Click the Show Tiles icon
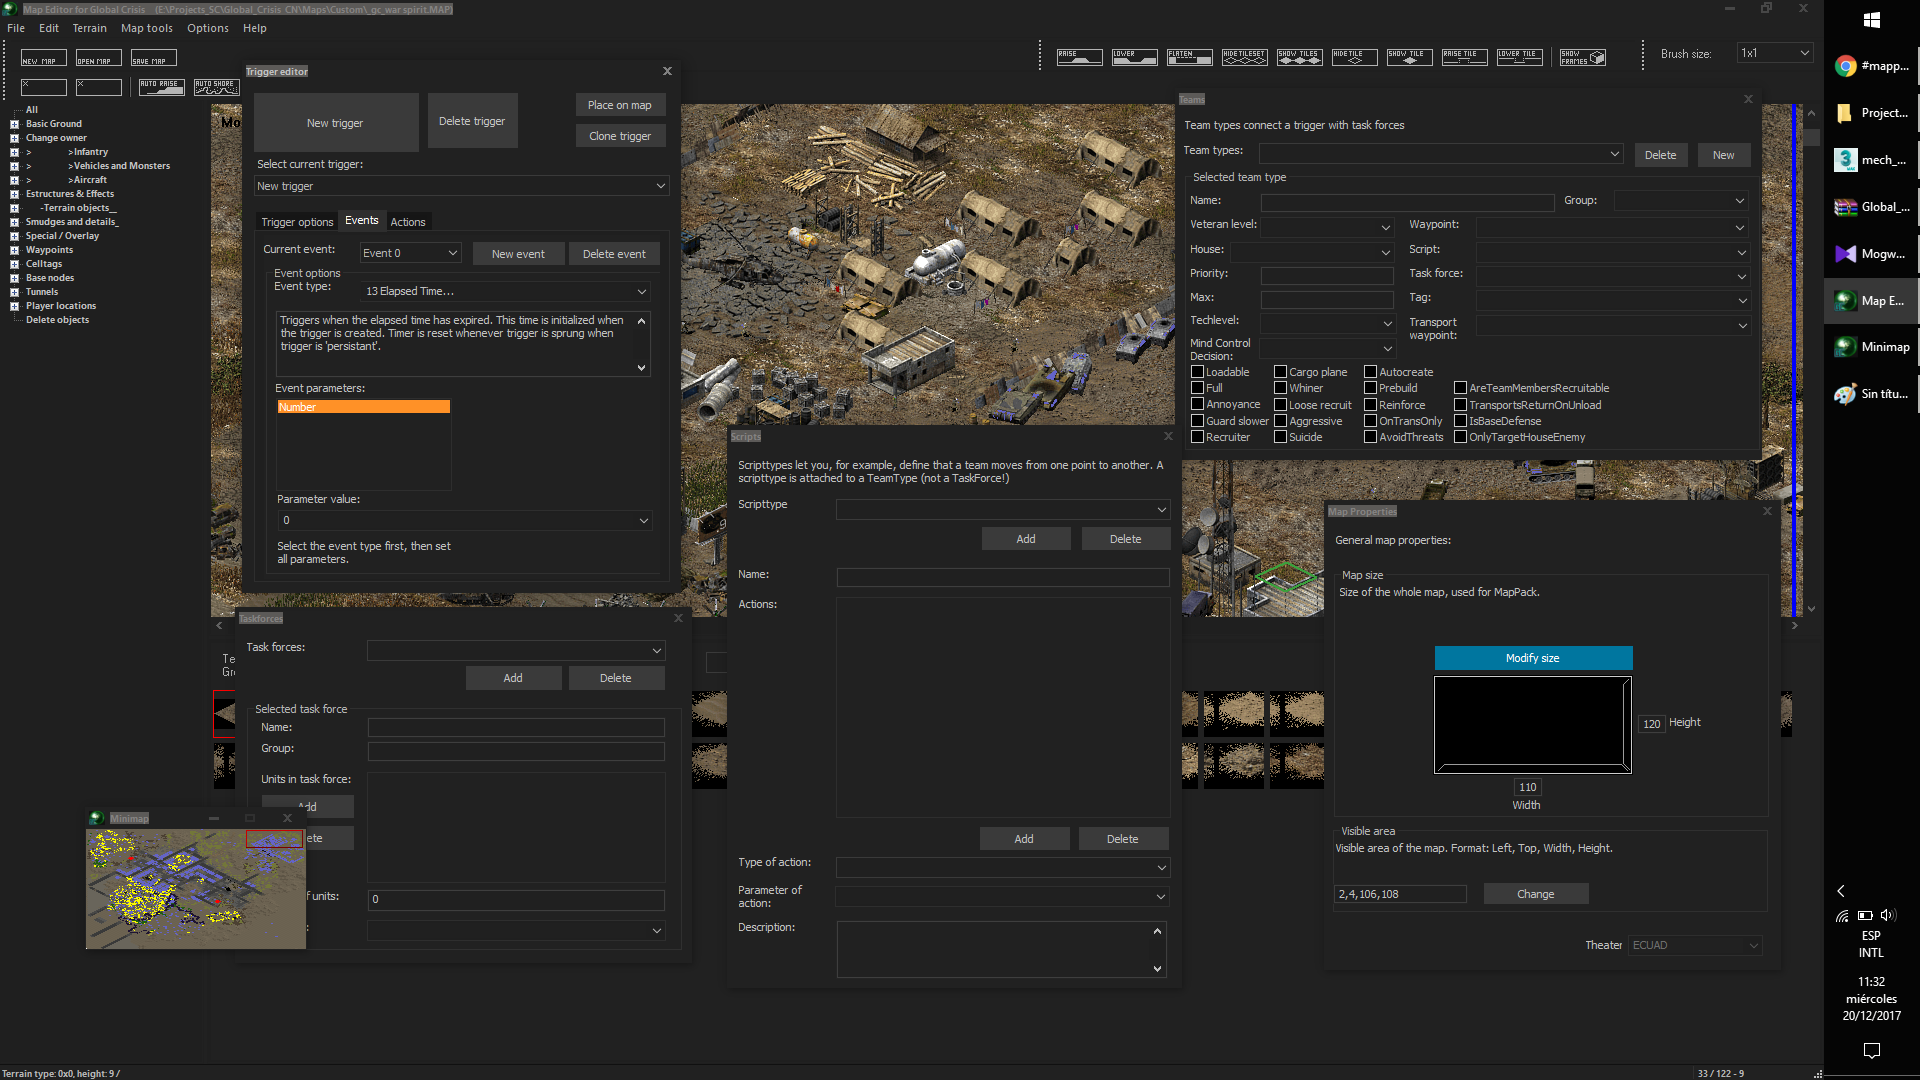The height and width of the screenshot is (1080, 1920). [x=1299, y=57]
